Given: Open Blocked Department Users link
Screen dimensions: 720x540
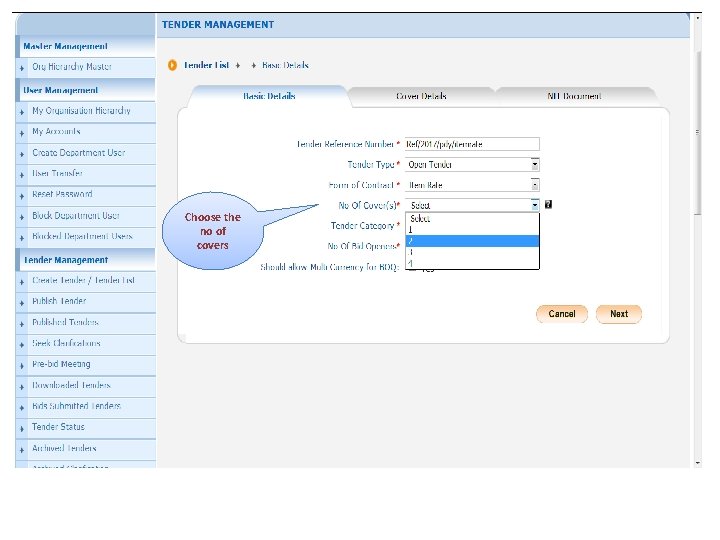Looking at the screenshot, I should point(82,236).
